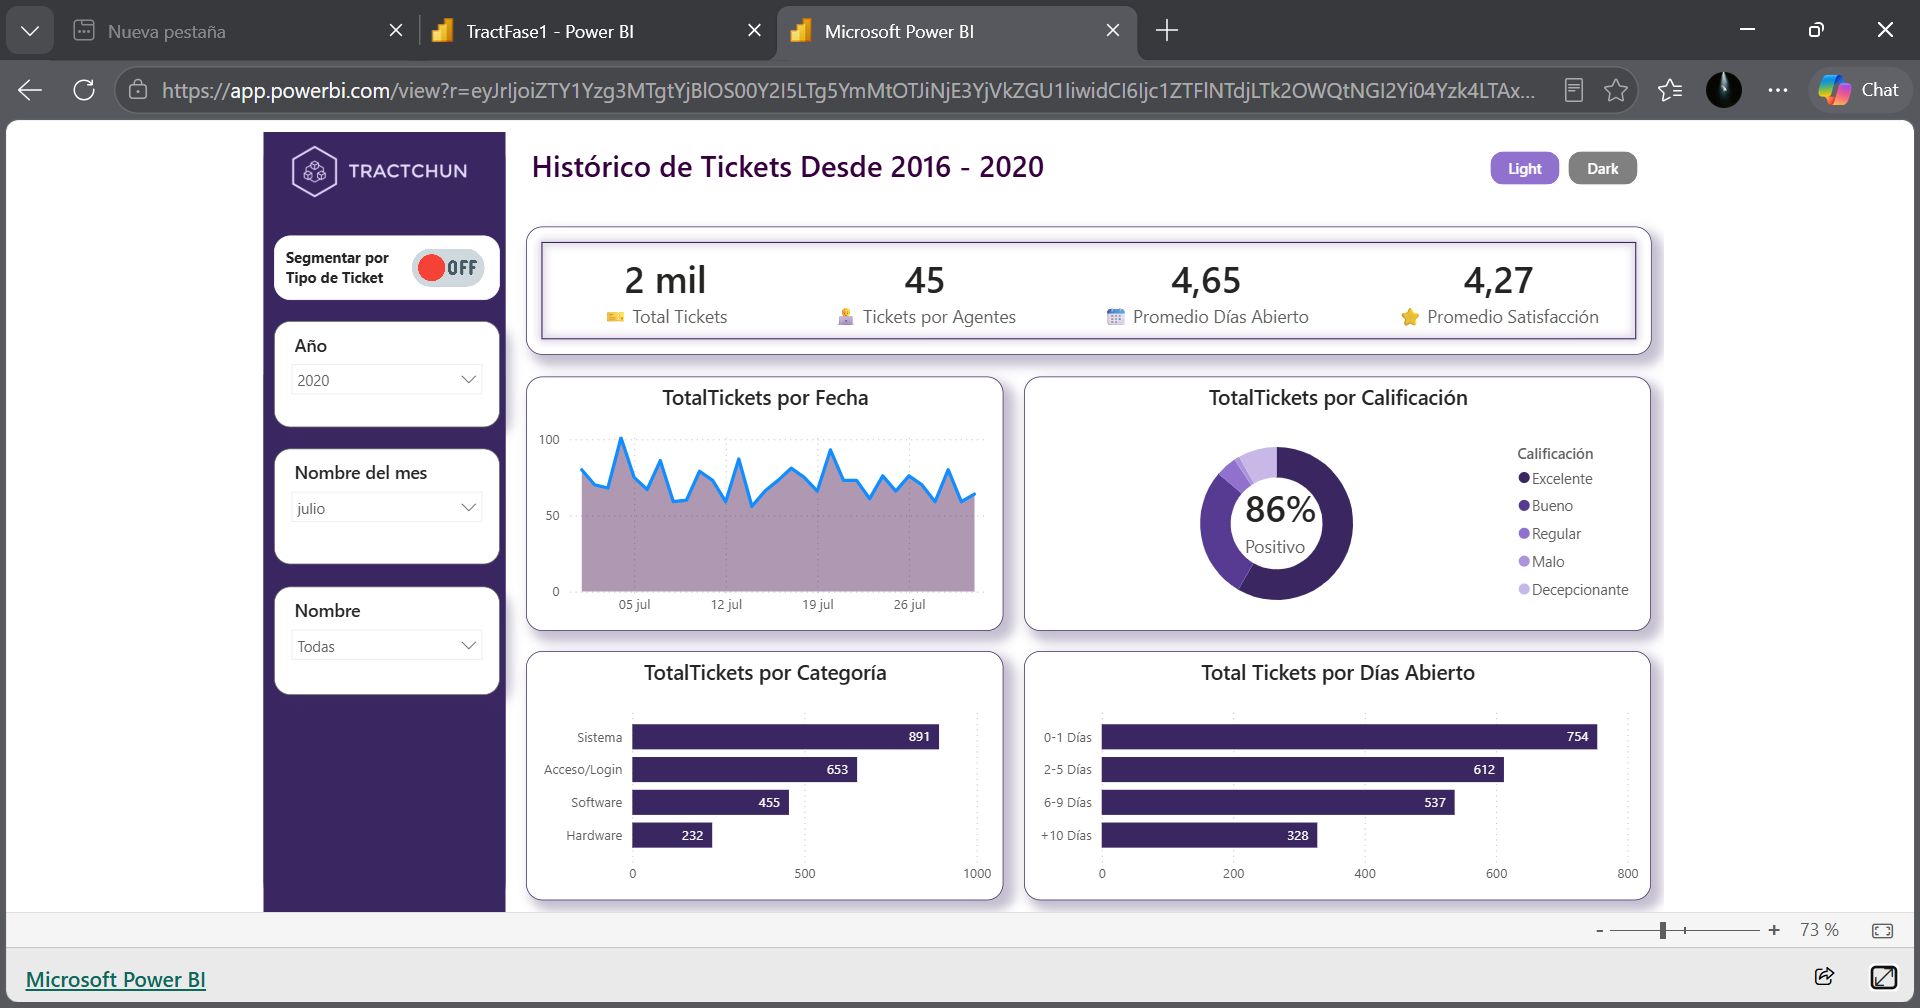Open browser settings and more menu
Viewport: 1920px width, 1008px height.
1777,90
